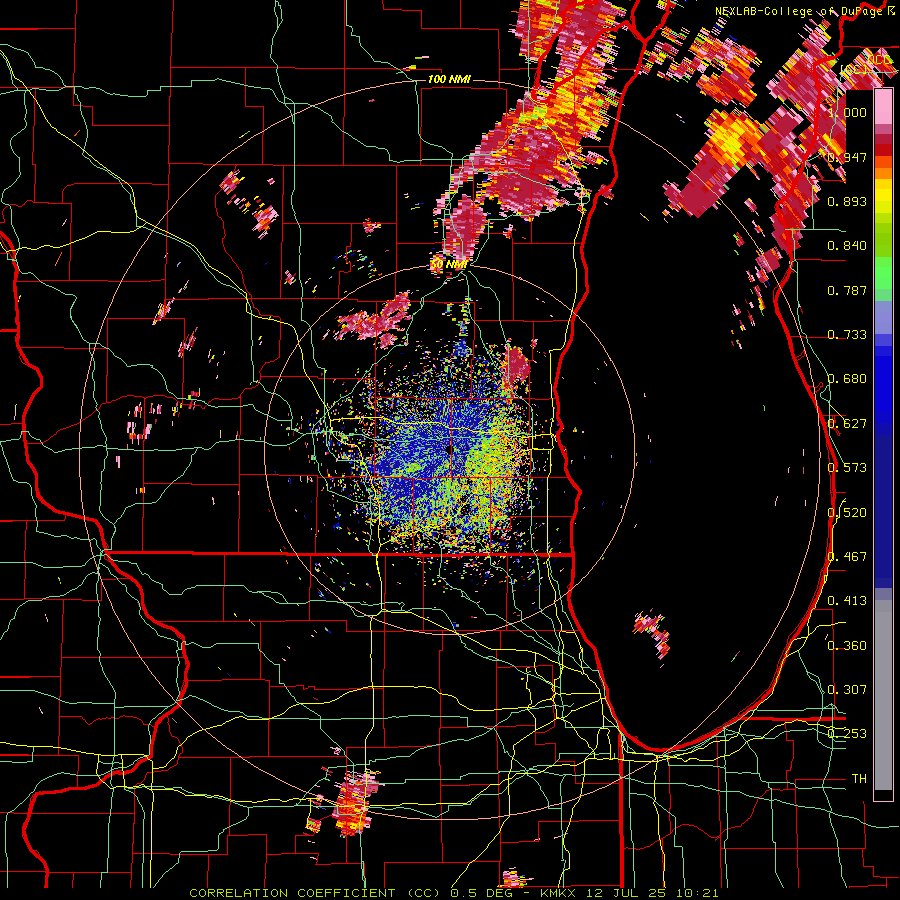
Task: Pick the light pink swatch atop color bar
Action: (x=883, y=107)
